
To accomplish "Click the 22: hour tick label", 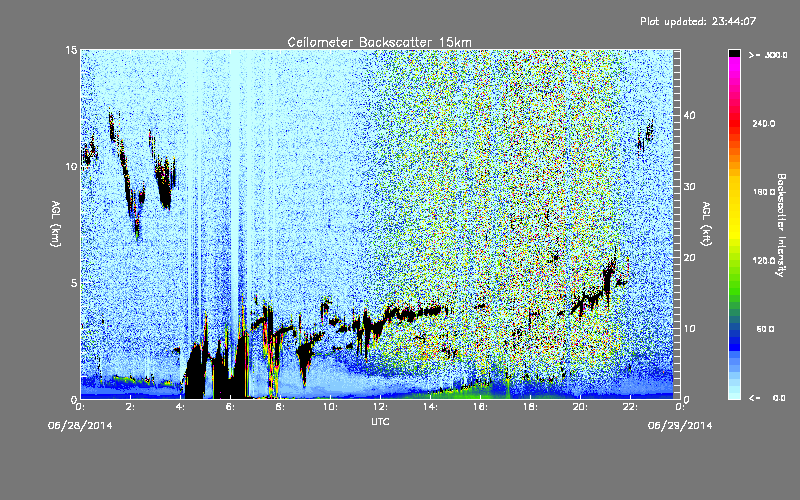I will [x=630, y=407].
